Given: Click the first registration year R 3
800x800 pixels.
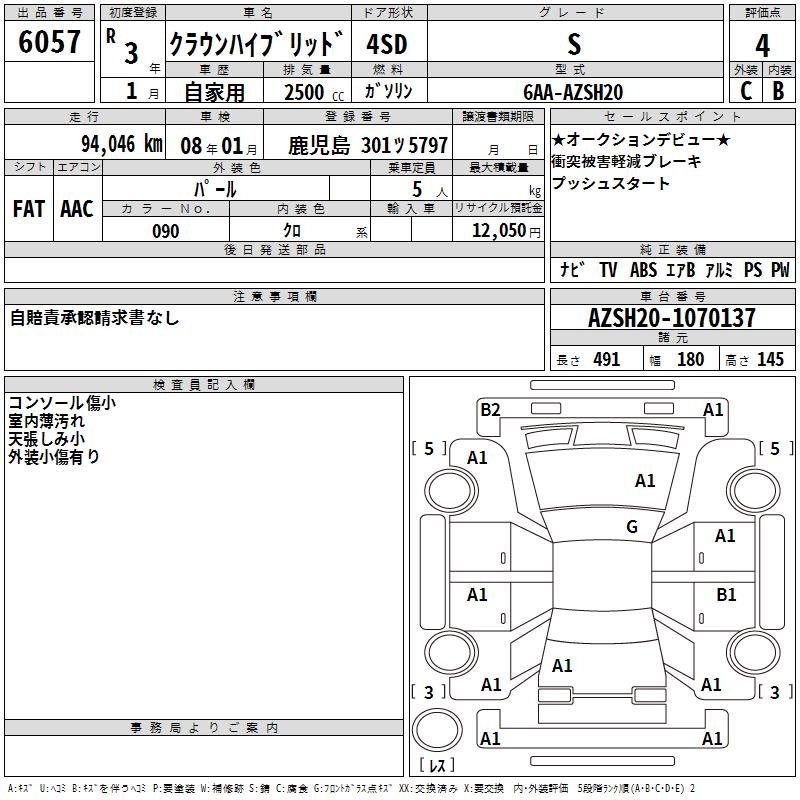Looking at the screenshot, I should click(x=122, y=46).
